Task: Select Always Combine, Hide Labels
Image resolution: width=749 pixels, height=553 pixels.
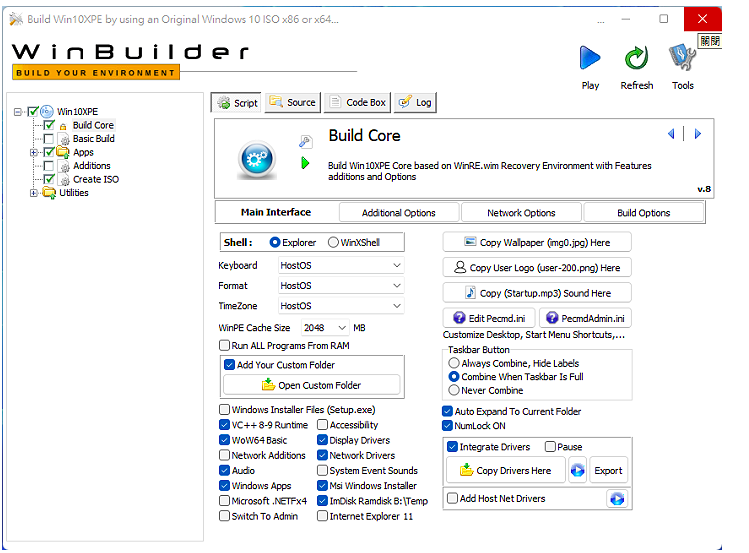Action: [454, 363]
